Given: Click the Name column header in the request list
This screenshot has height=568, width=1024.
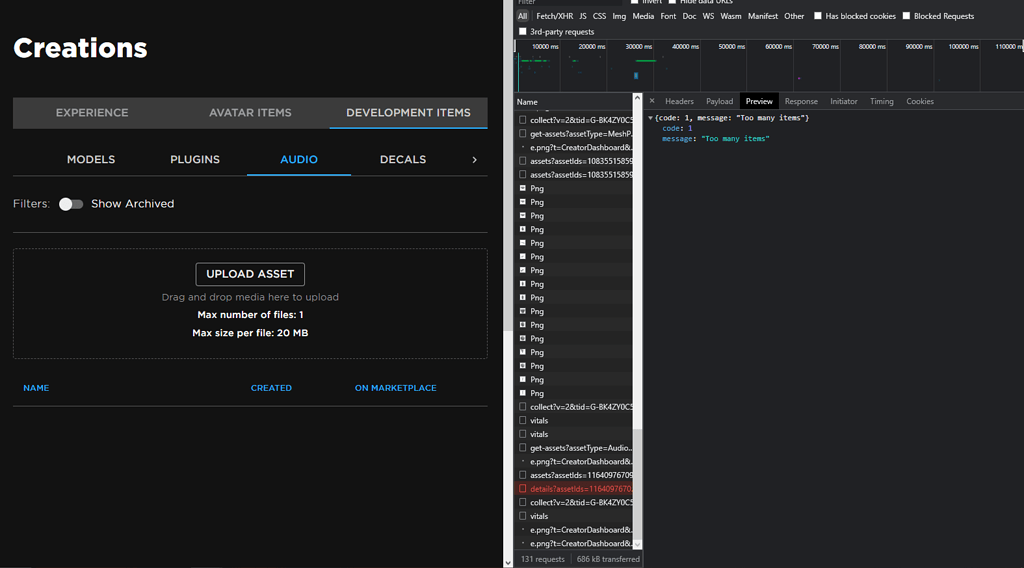Looking at the screenshot, I should (573, 102).
